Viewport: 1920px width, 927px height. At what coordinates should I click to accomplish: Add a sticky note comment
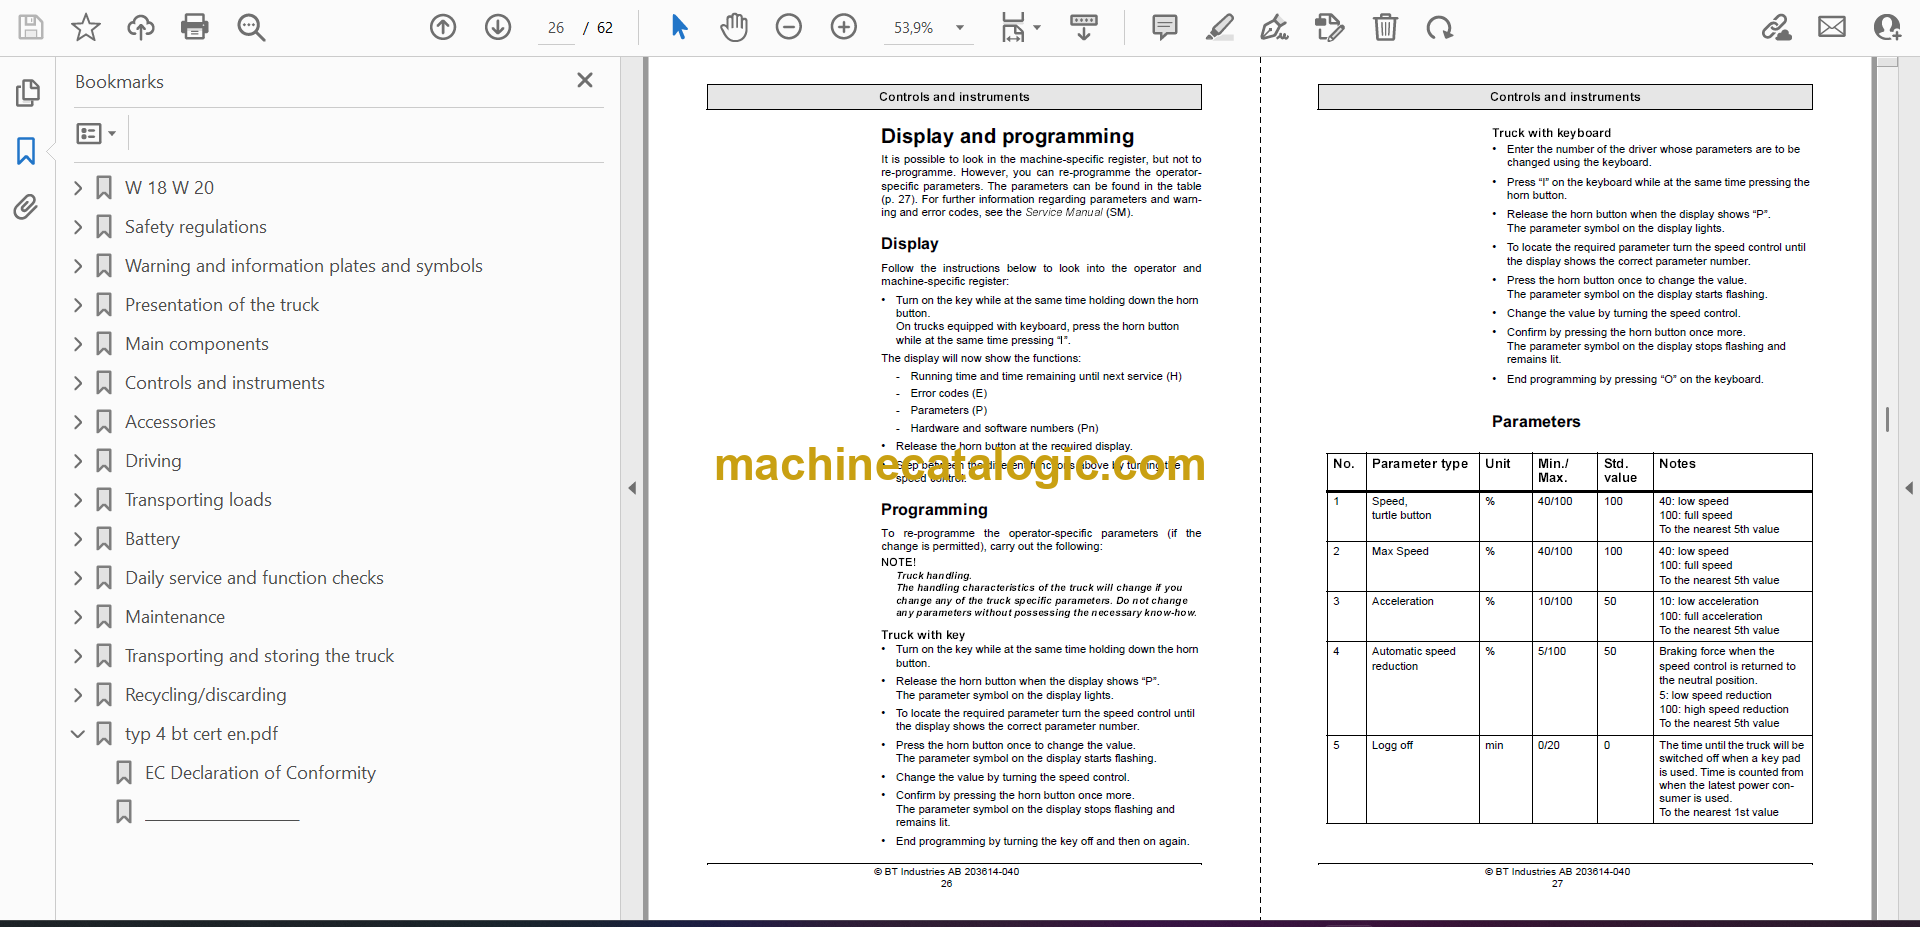coord(1165,27)
